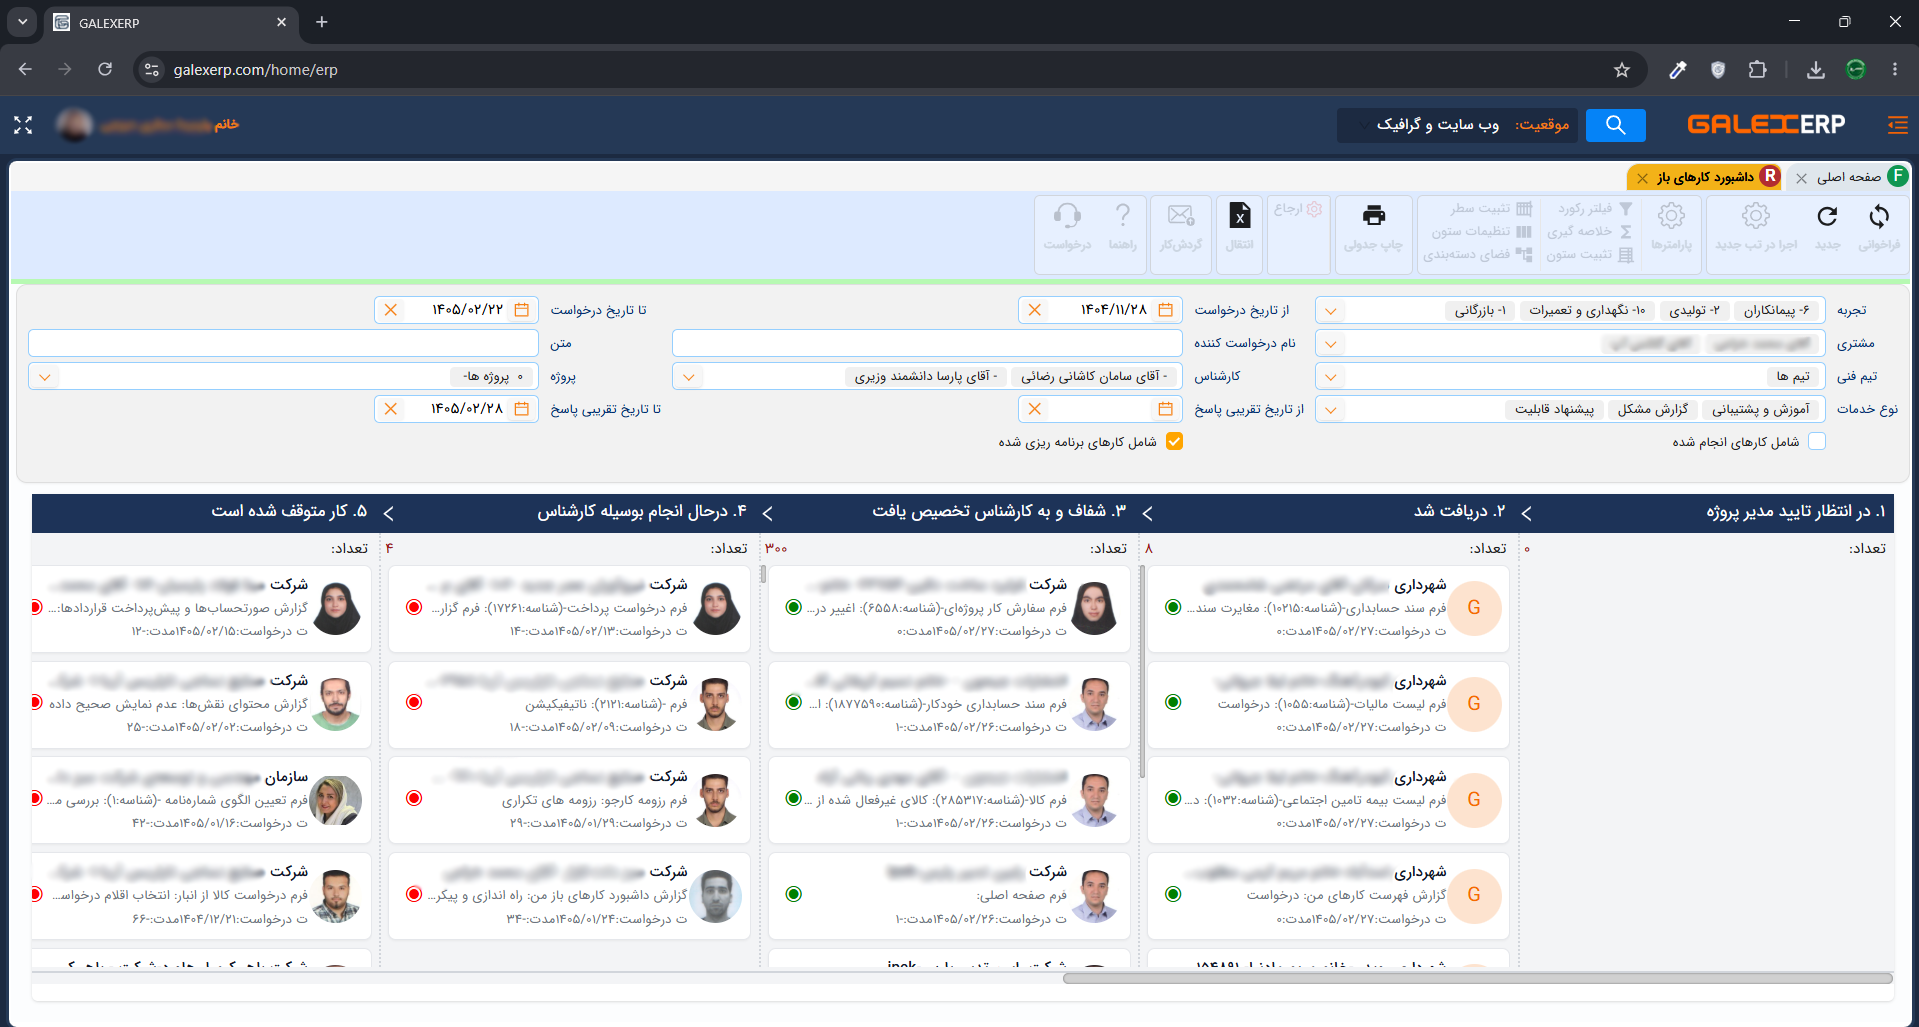Click the فضای دسته‌بندی grouping icon
Viewport: 1919px width, 1027px height.
pos(1524,254)
